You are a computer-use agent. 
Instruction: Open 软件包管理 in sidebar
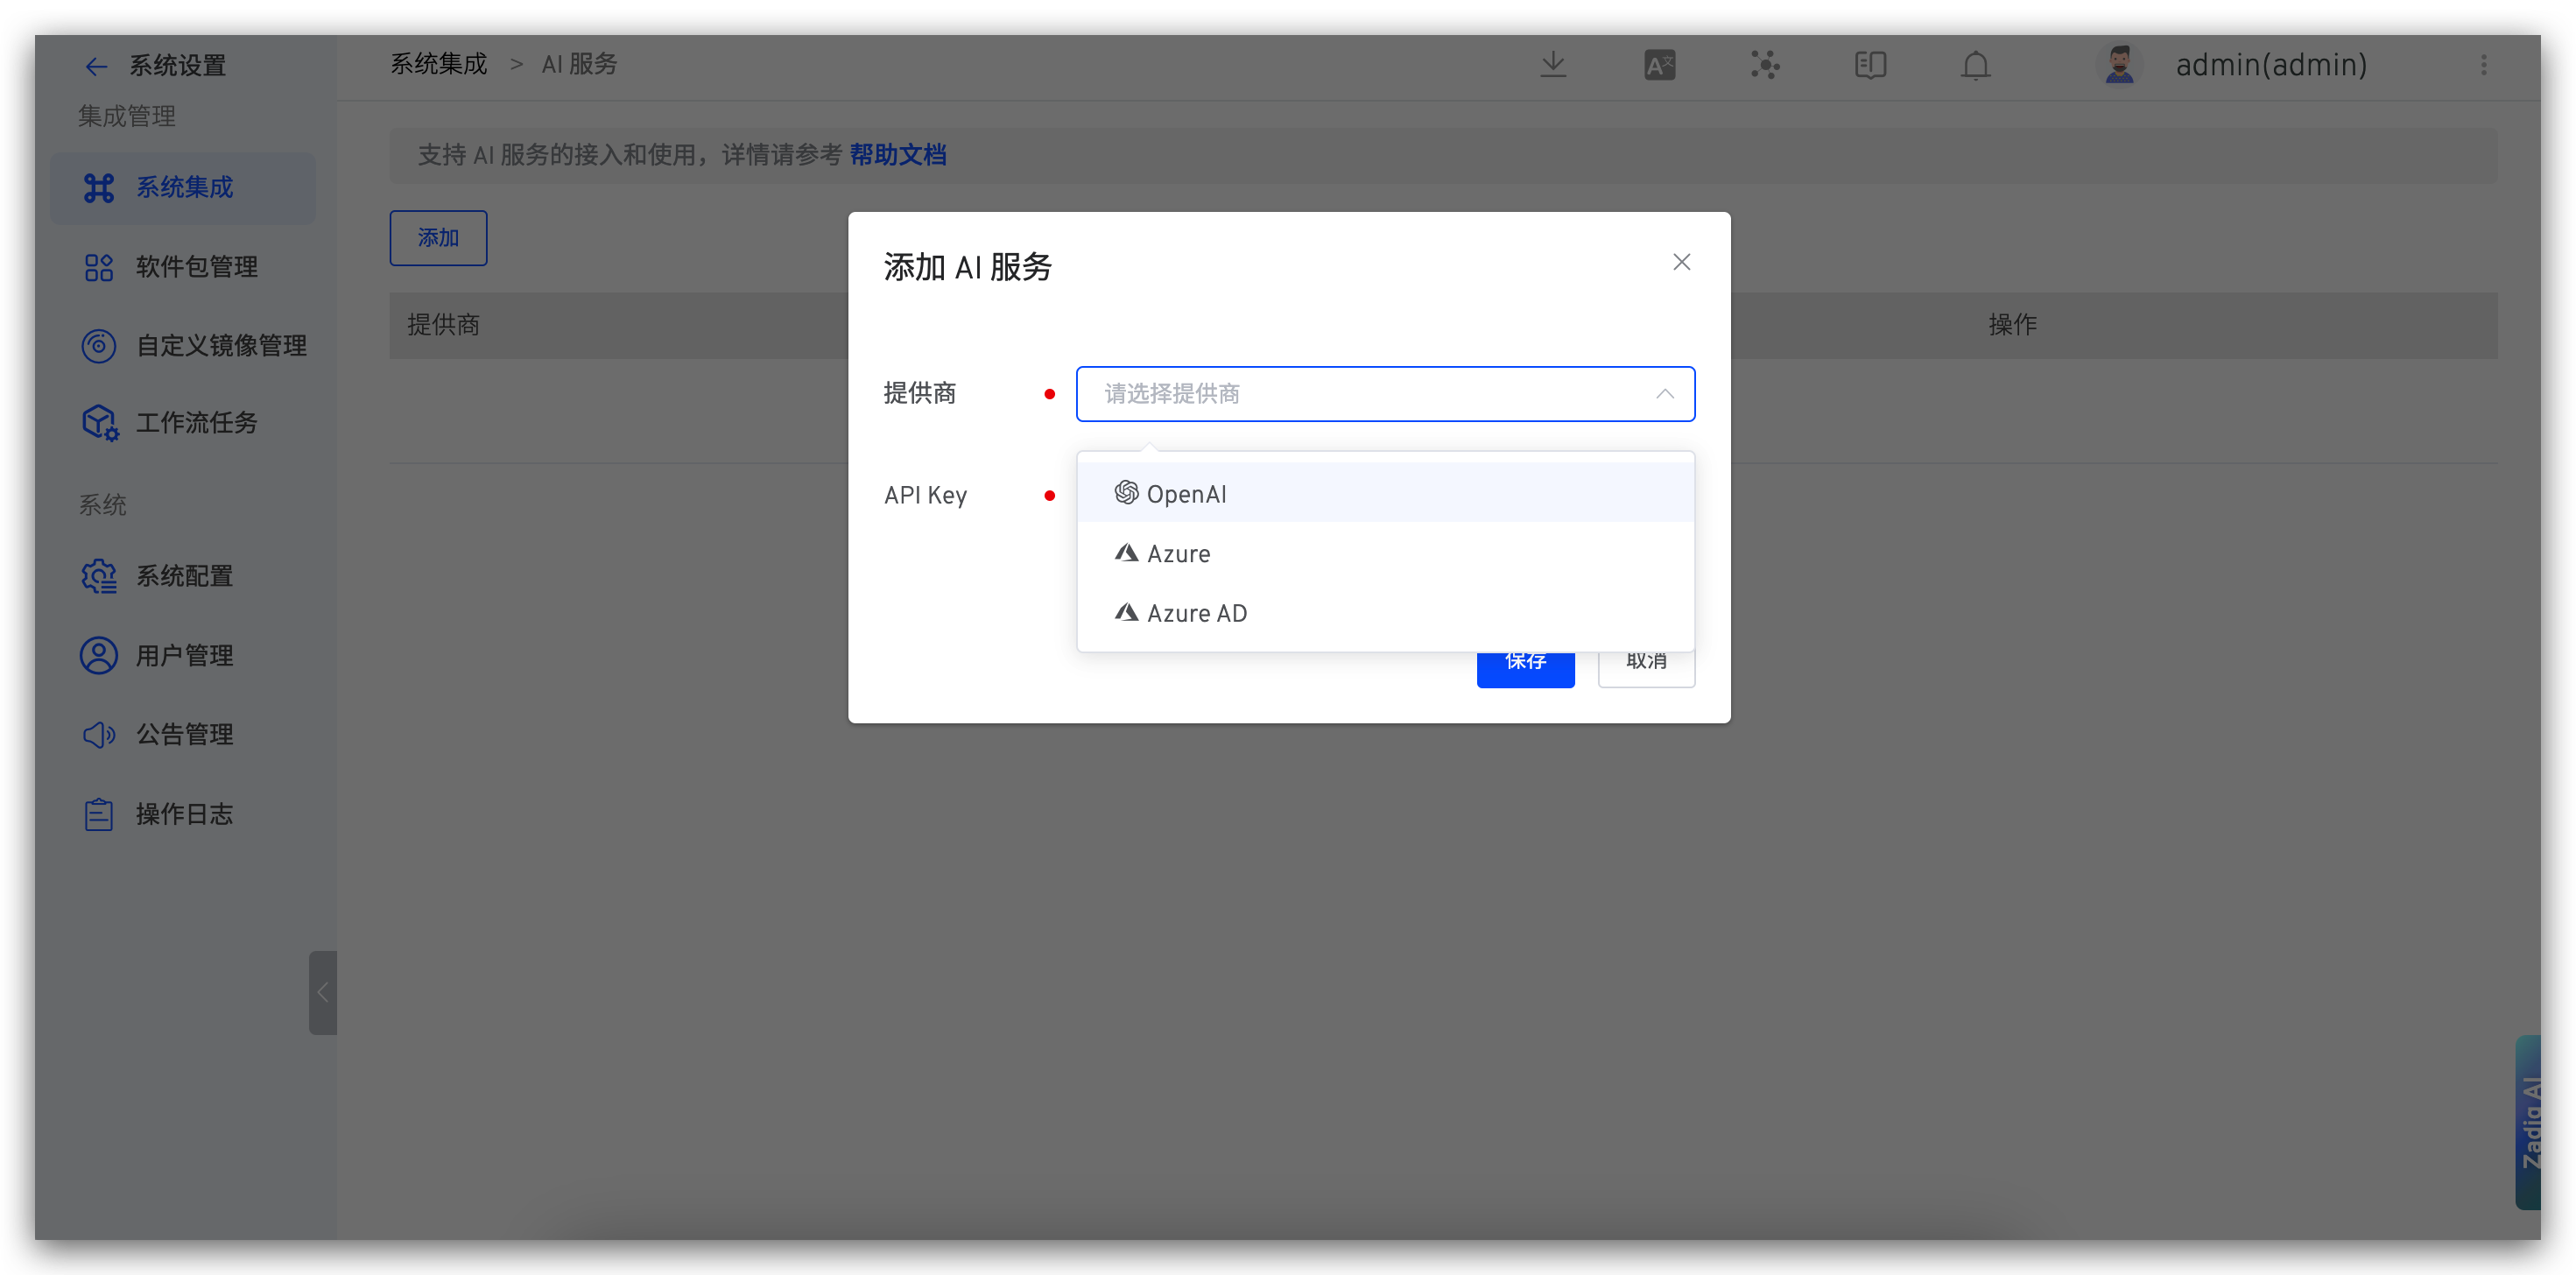(196, 267)
